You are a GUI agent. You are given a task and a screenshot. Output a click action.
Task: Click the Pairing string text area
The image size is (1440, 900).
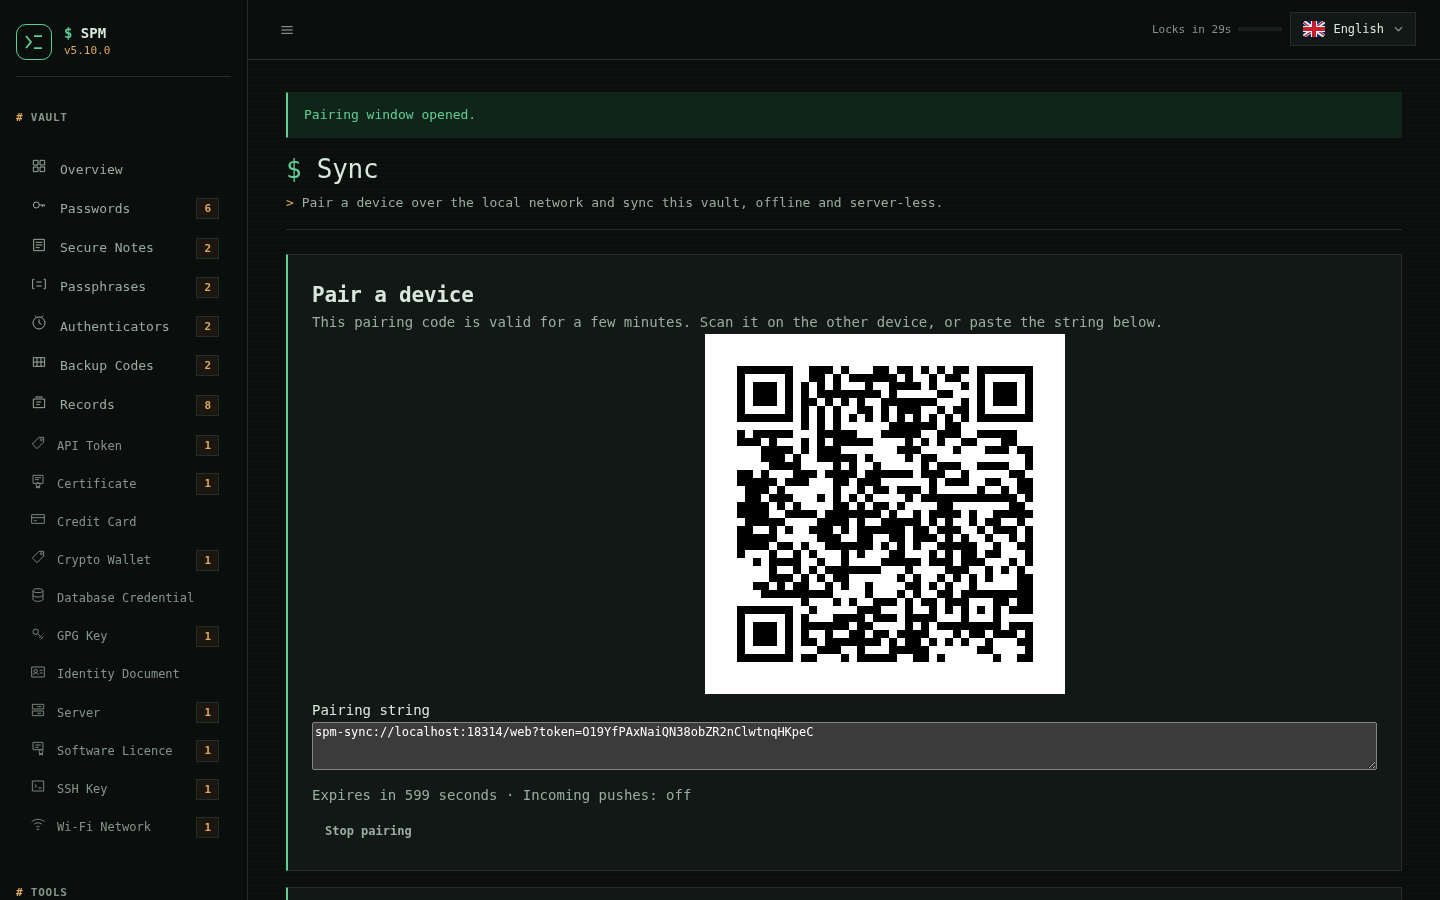[844, 746]
